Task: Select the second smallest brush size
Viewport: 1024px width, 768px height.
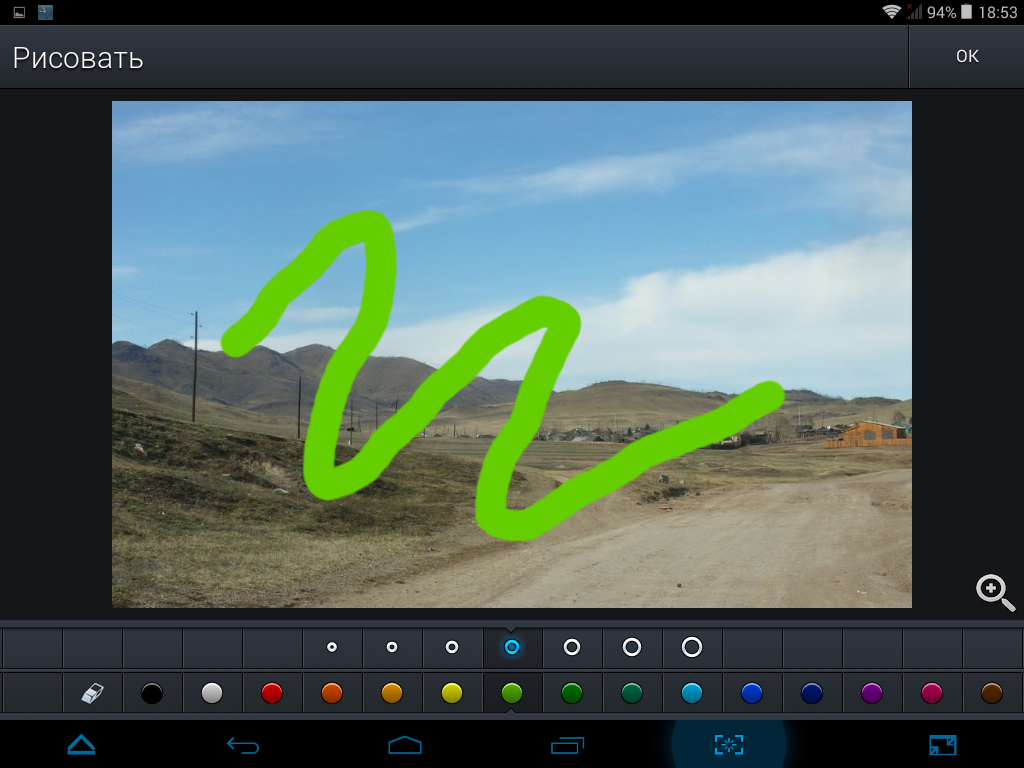Action: point(392,647)
